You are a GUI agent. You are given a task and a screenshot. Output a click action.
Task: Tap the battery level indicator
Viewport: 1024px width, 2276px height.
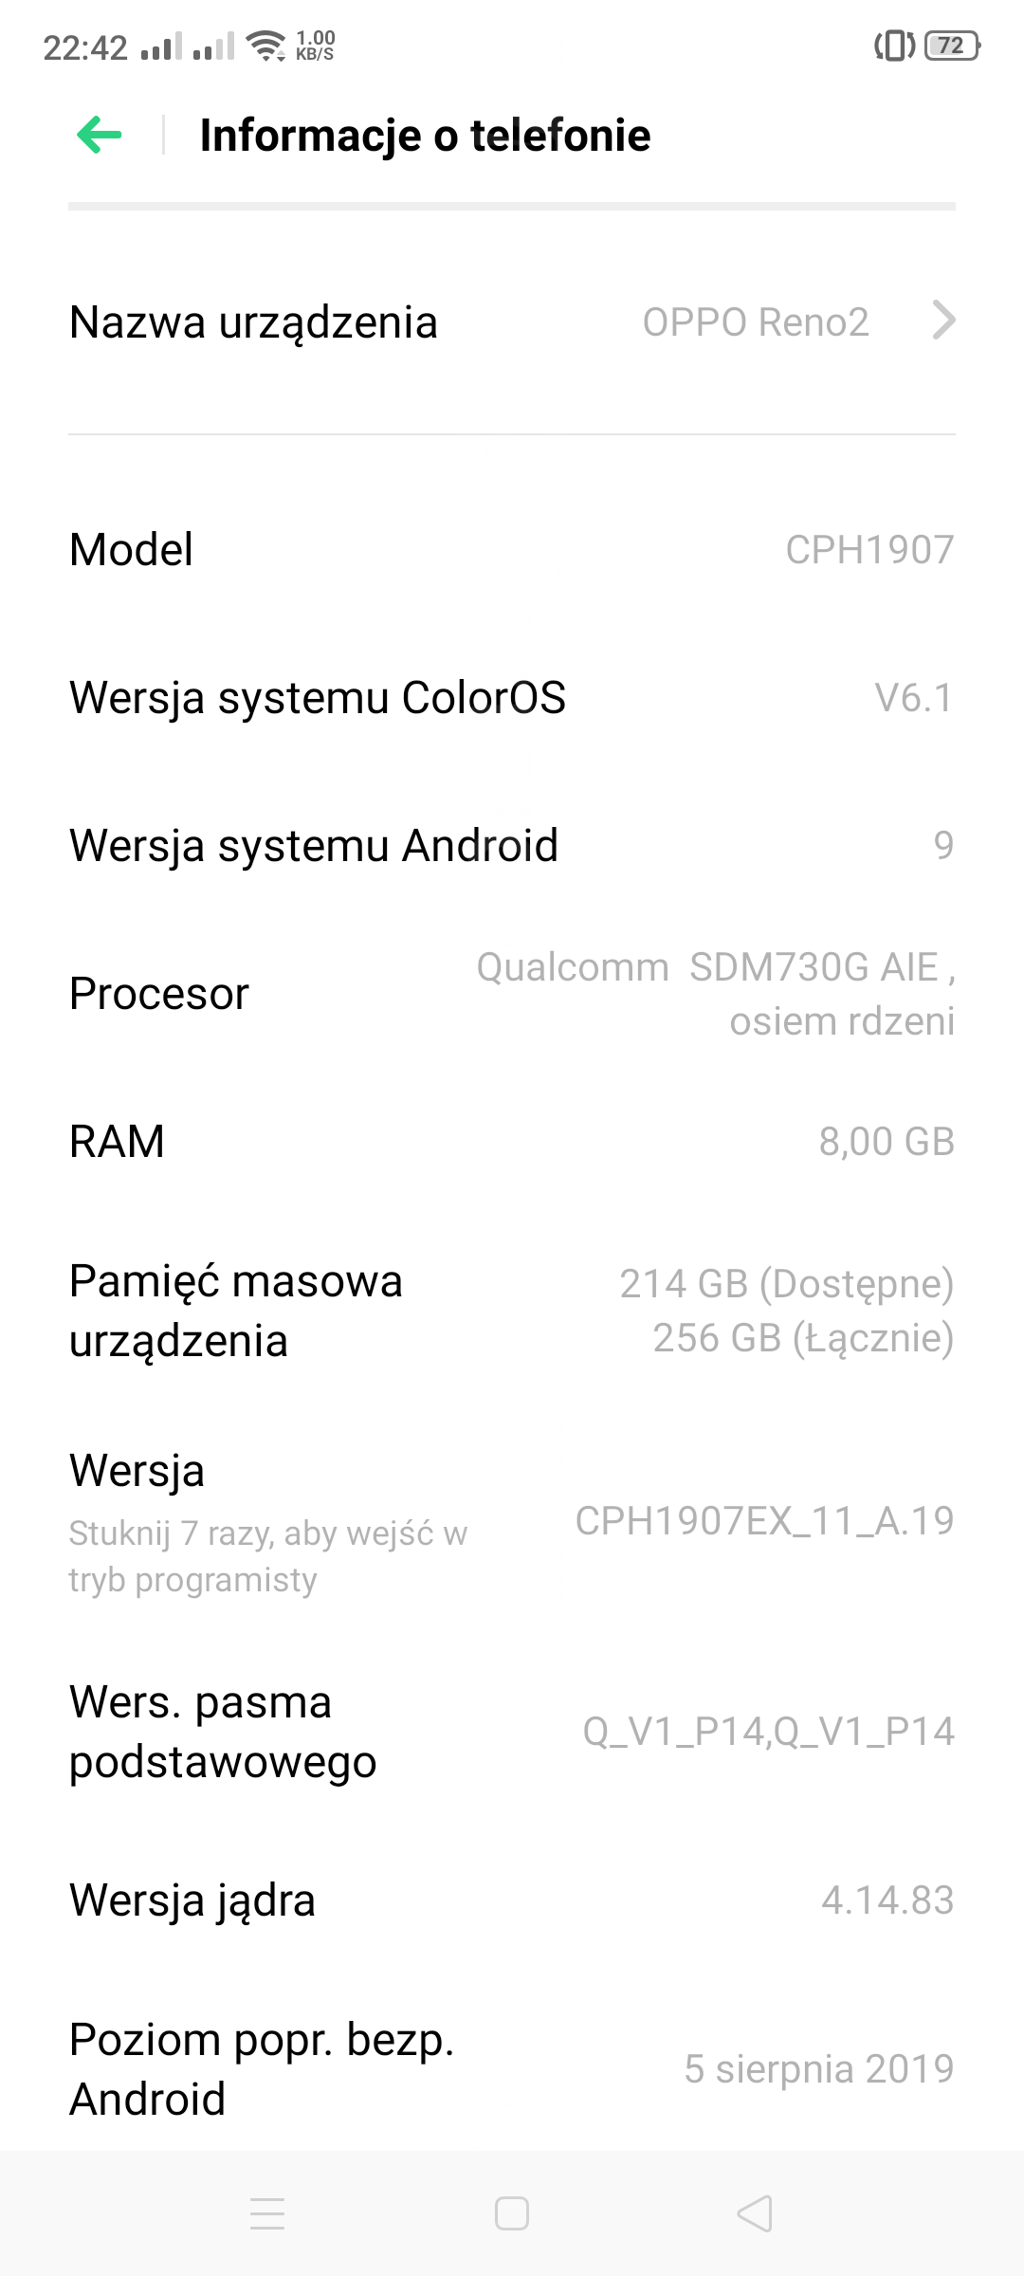coord(952,46)
